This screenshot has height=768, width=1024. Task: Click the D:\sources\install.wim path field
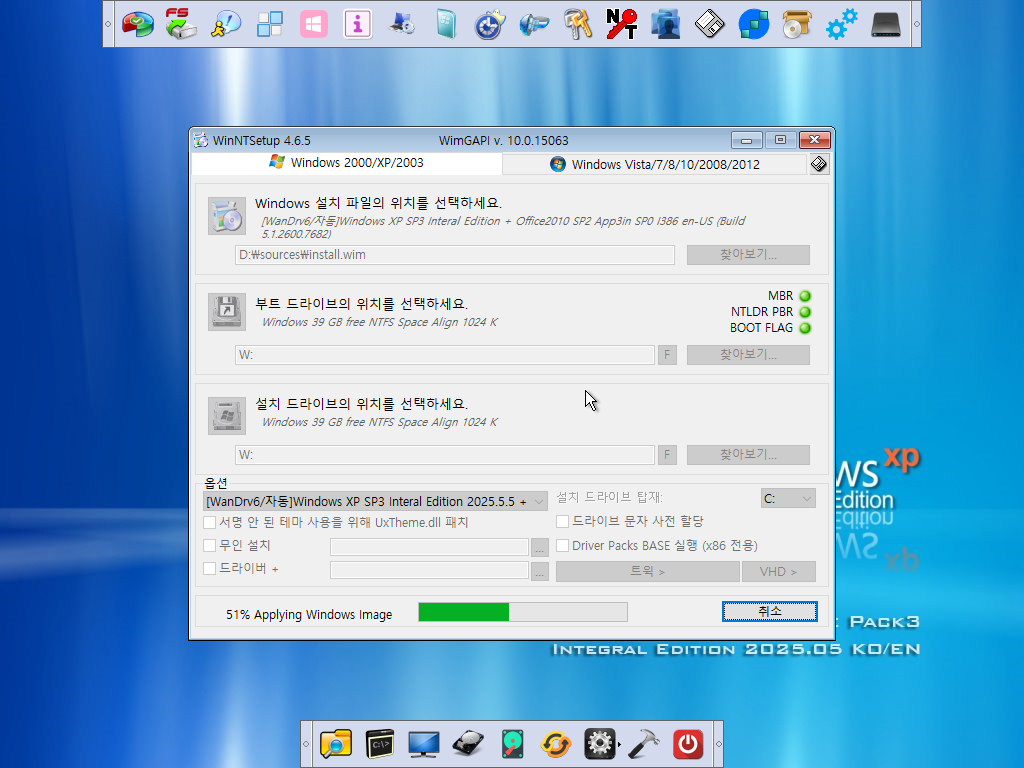455,255
